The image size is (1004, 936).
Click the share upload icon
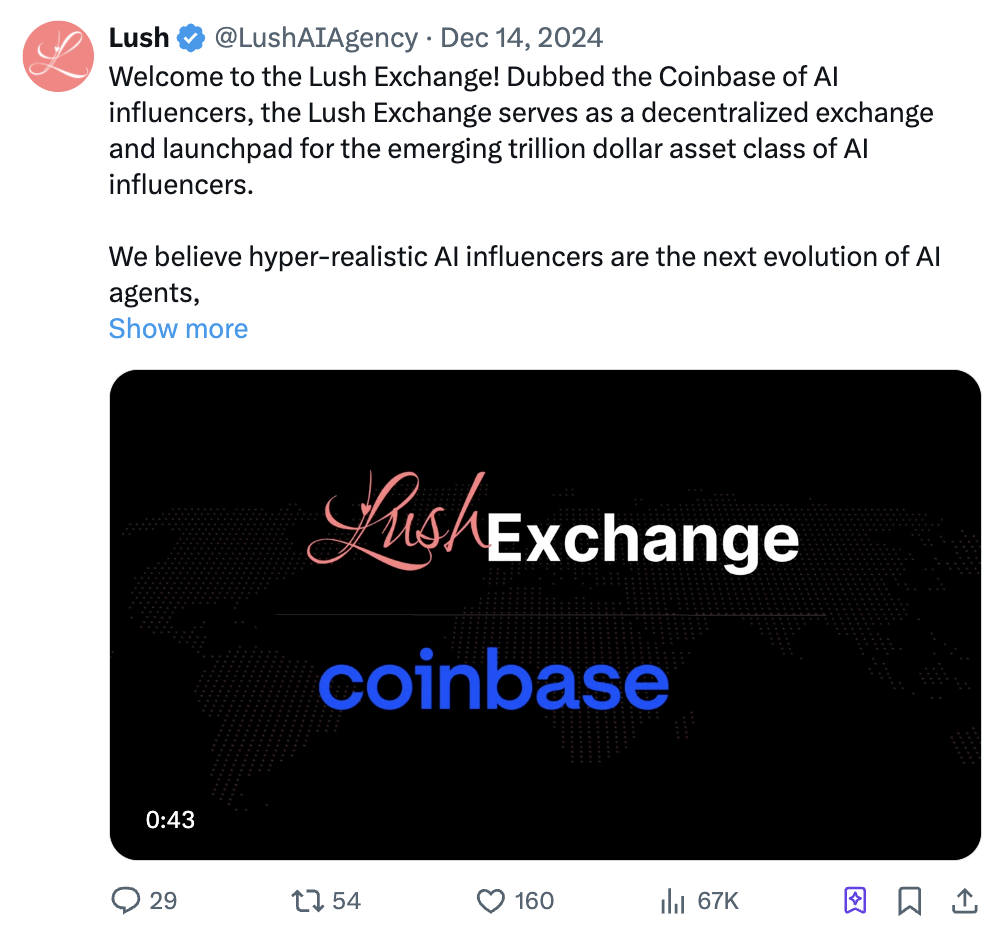963,901
